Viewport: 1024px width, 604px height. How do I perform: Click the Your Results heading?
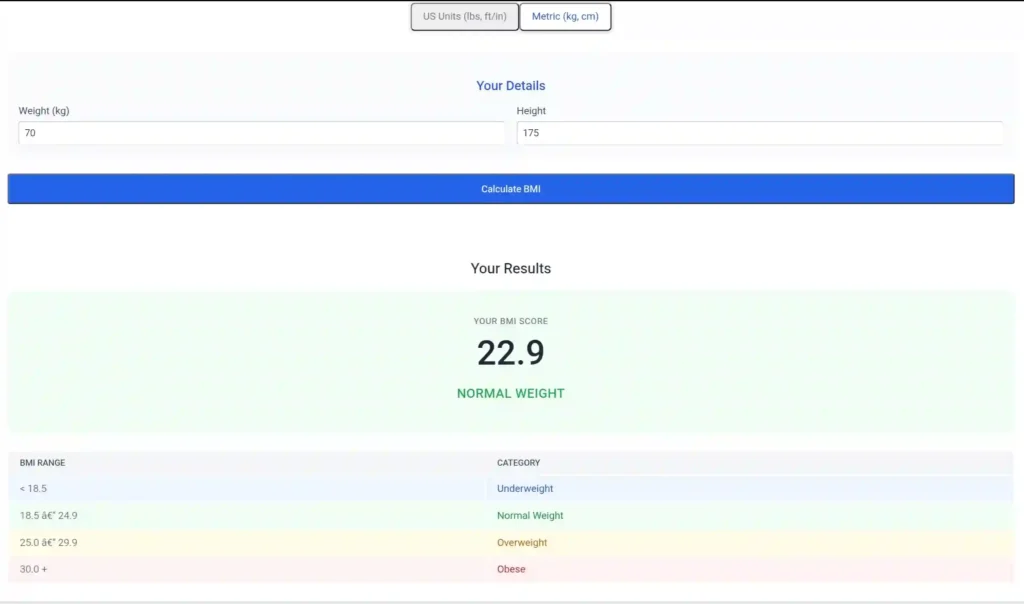pyautogui.click(x=511, y=268)
